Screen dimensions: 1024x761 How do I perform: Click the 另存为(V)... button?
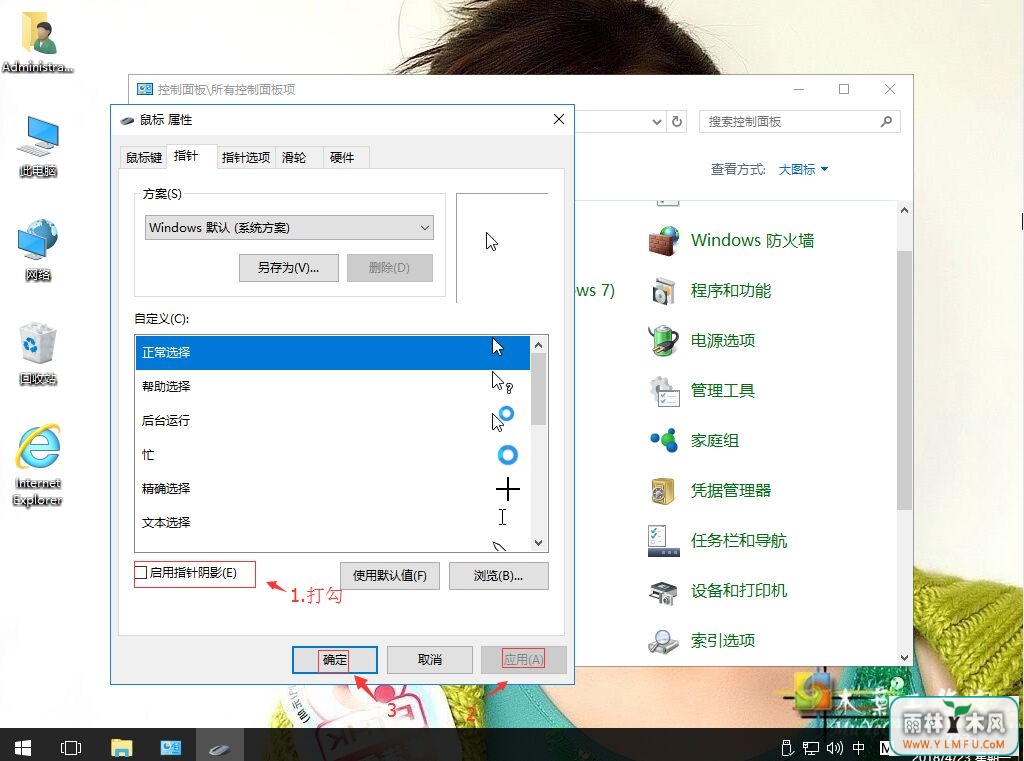pos(289,268)
